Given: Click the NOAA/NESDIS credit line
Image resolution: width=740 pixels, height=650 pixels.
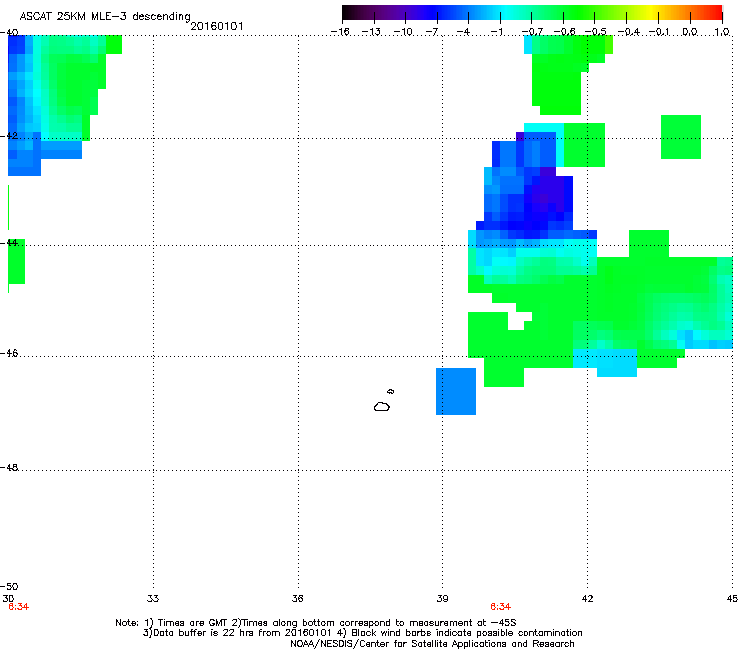Looking at the screenshot, I should pos(432,644).
